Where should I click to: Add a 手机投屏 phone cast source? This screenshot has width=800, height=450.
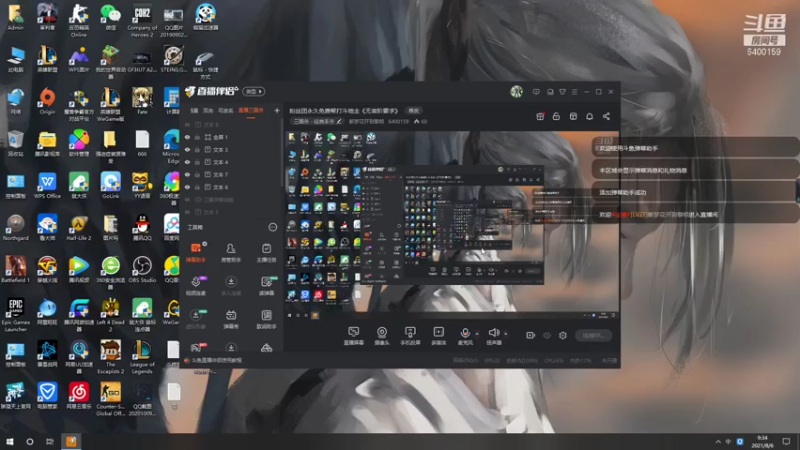click(410, 336)
